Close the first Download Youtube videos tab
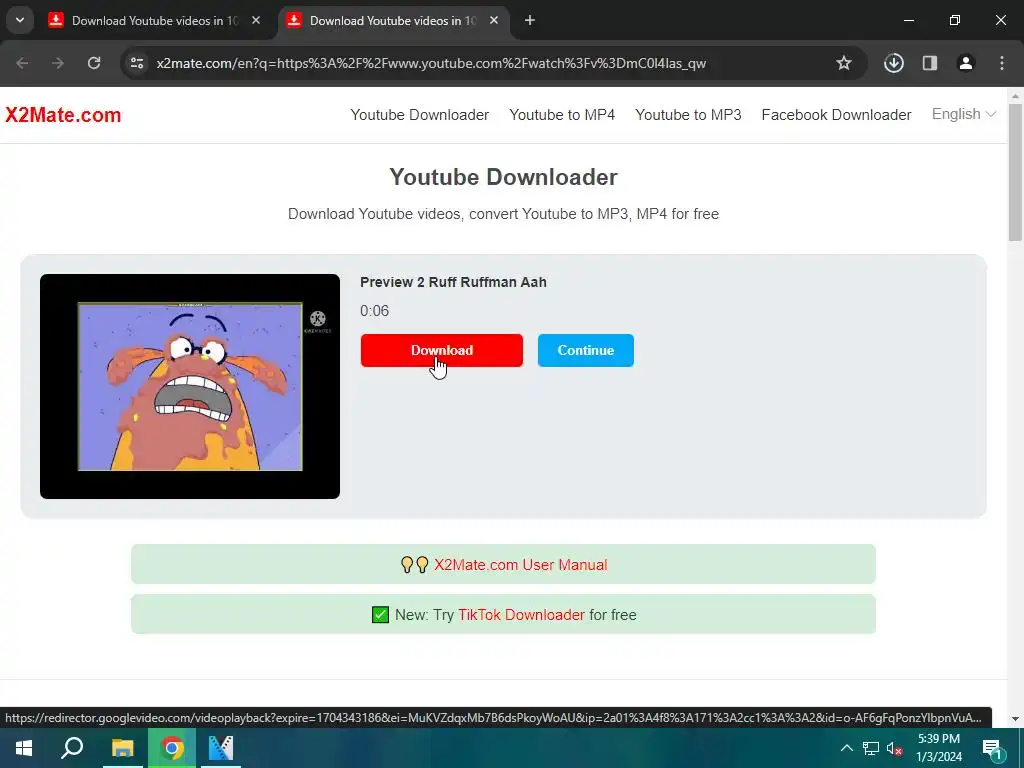Viewport: 1024px width, 768px height. [256, 21]
